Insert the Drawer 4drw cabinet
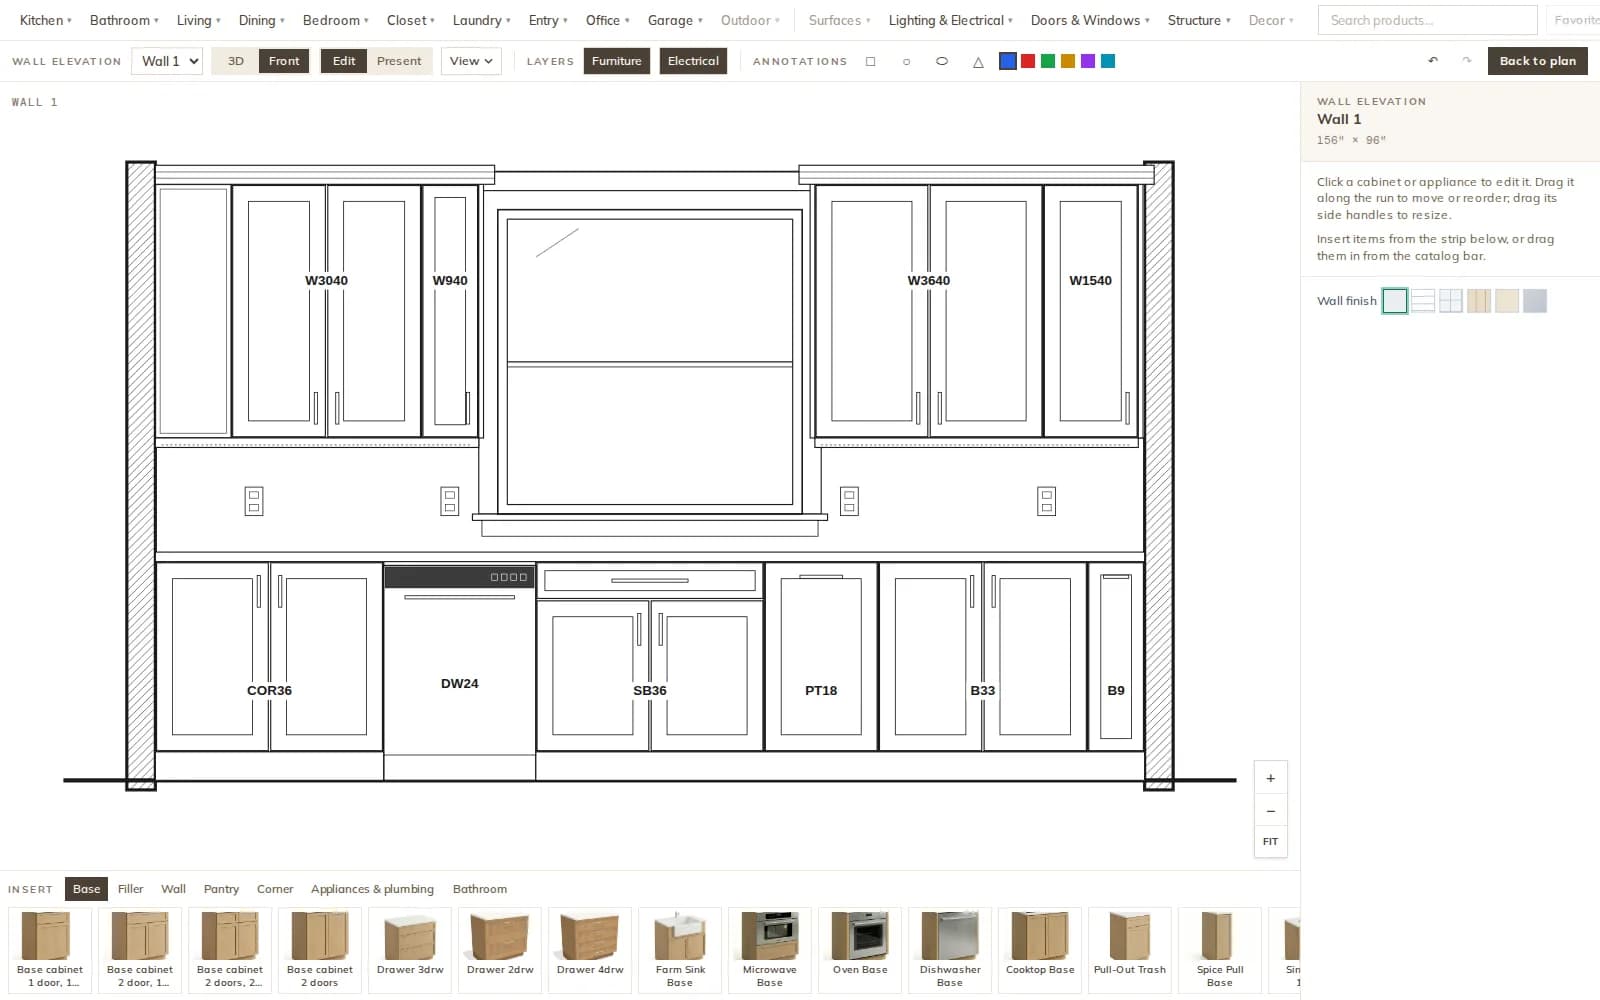Screen dimensions: 1600x1000 590,950
